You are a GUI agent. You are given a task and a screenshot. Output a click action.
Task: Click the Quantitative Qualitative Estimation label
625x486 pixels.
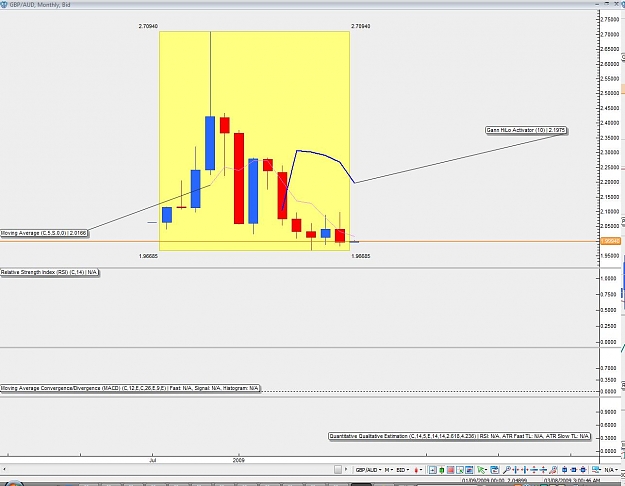point(459,436)
